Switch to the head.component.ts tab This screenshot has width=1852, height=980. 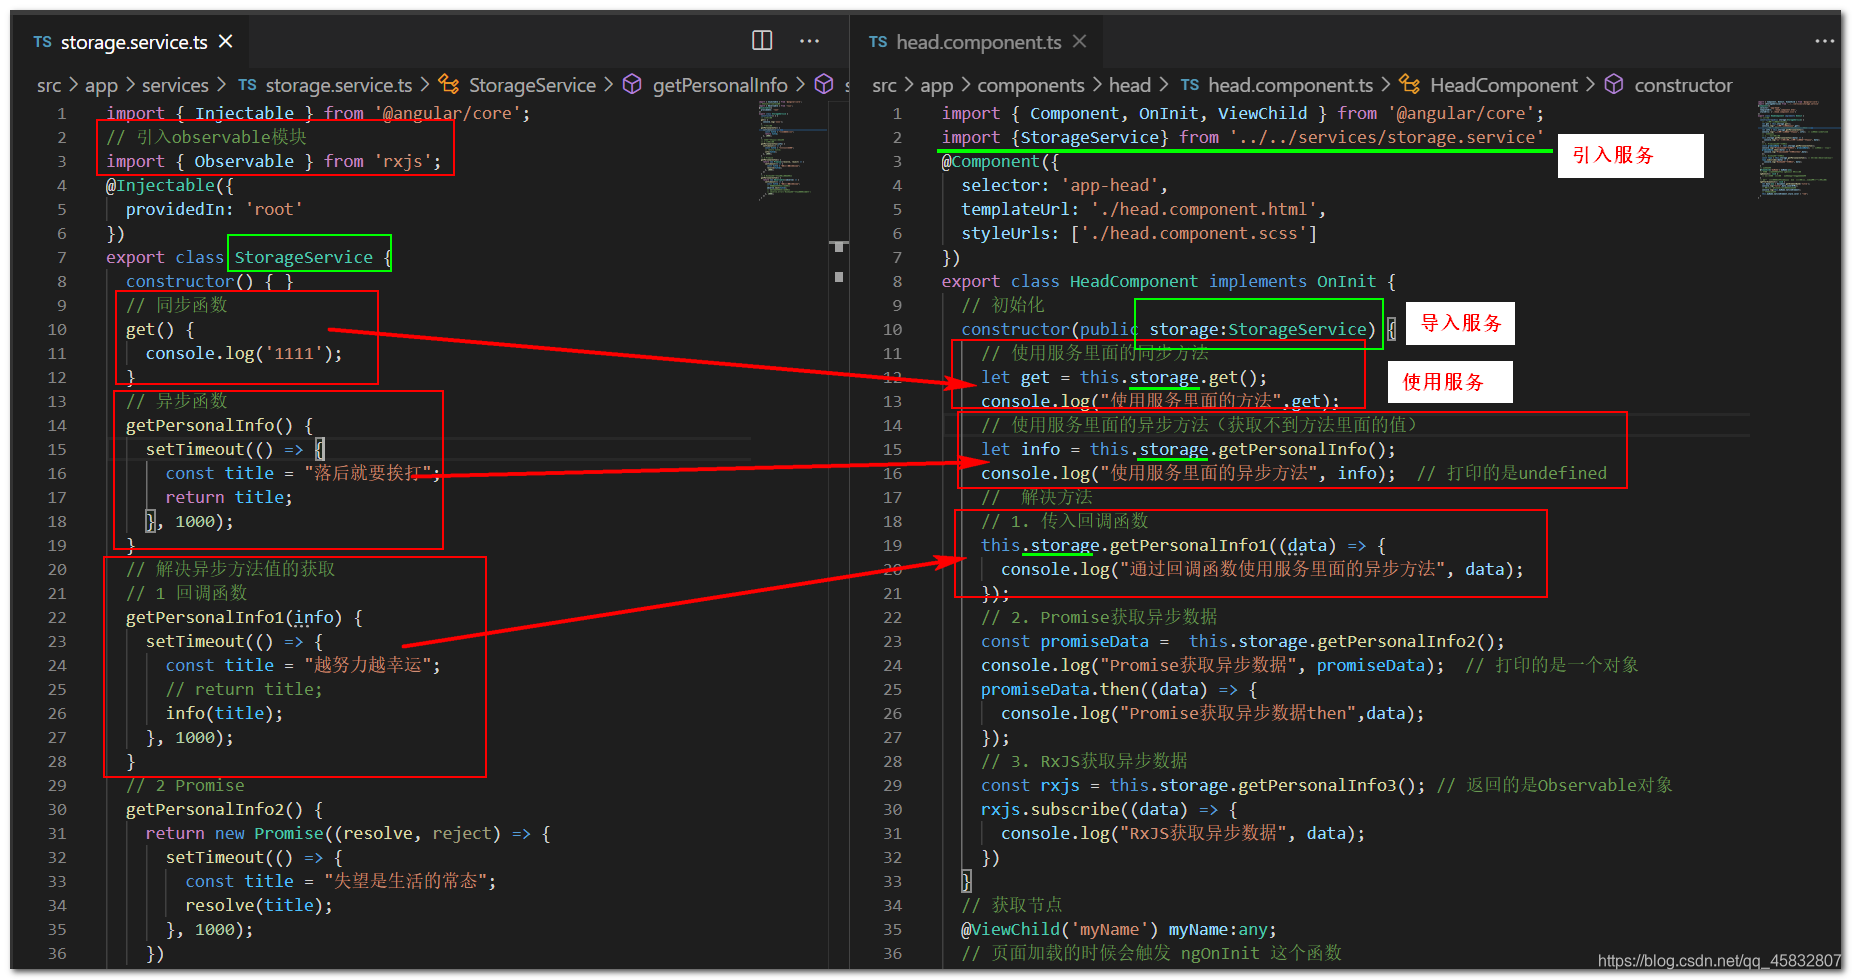(x=978, y=42)
